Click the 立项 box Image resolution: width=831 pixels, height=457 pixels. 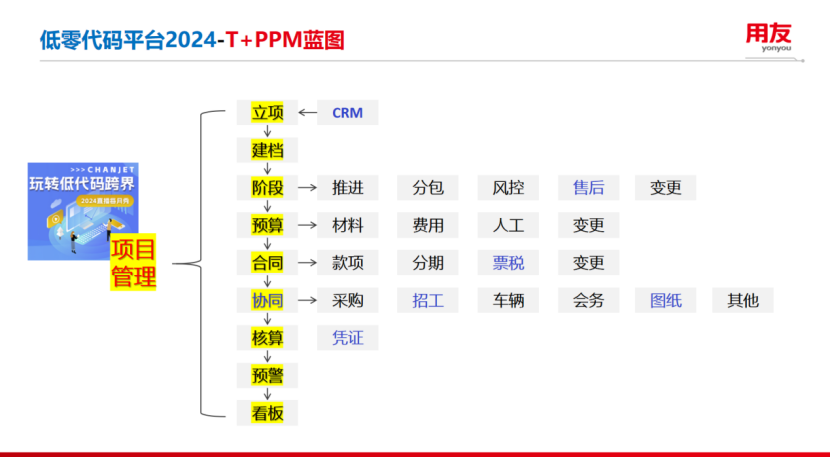pyautogui.click(x=267, y=112)
